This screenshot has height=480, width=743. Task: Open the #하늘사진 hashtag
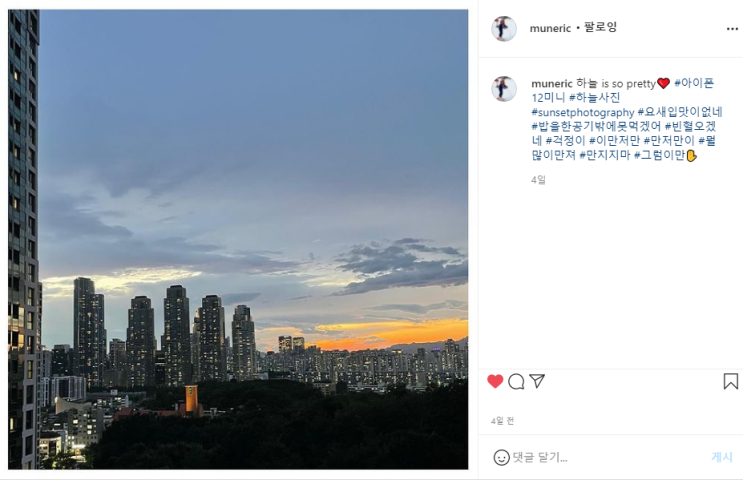pos(594,98)
